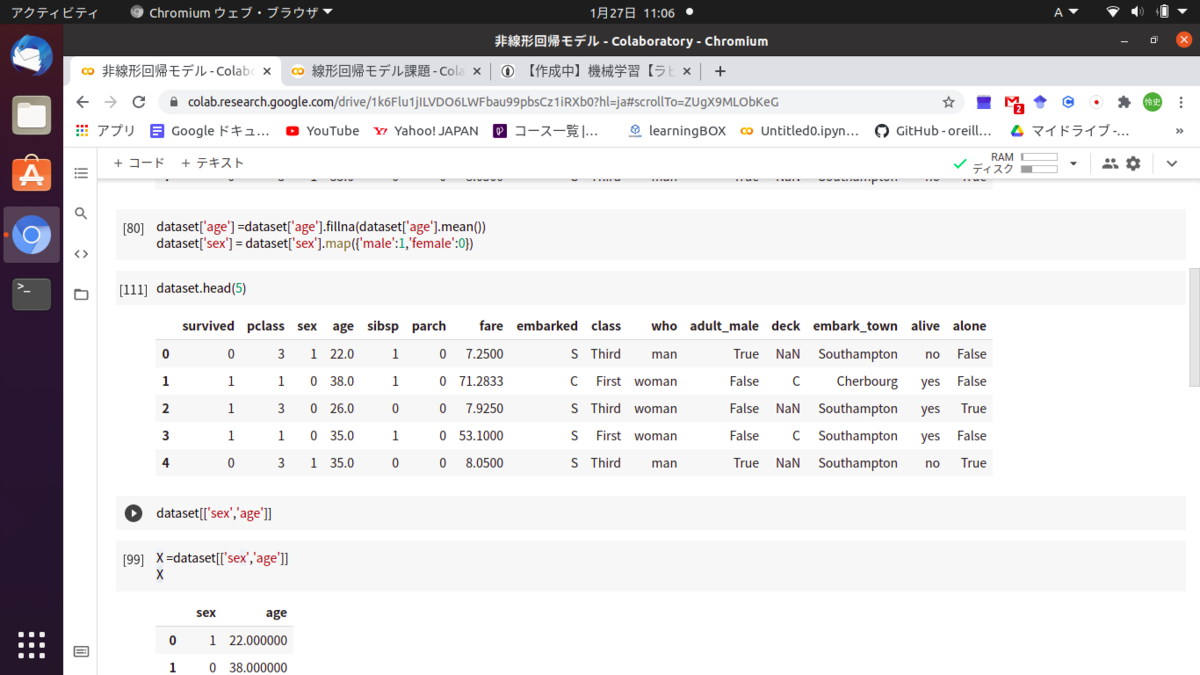Click the purple window extension icon
Viewport: 1200px width, 675px height.
pyautogui.click(x=984, y=102)
